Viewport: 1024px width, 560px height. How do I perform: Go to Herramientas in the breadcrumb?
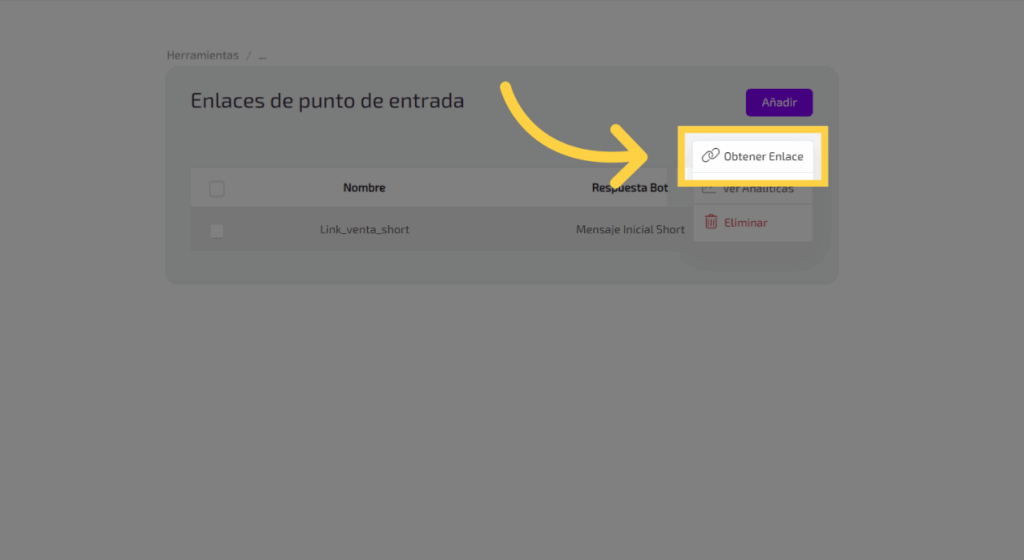coord(203,55)
